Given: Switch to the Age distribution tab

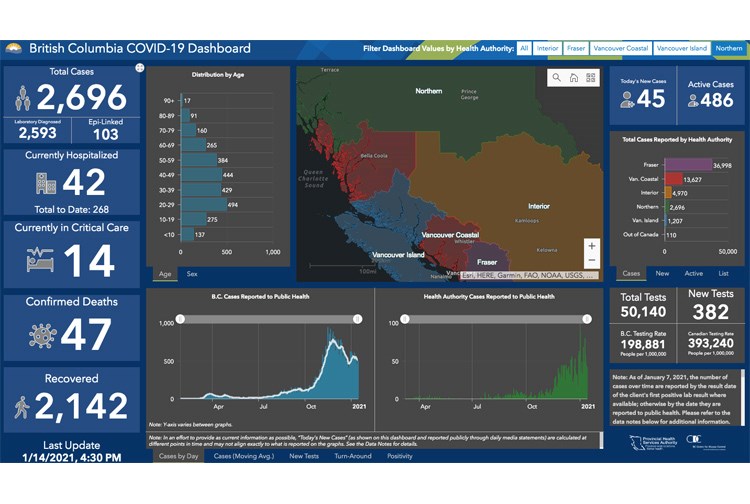Looking at the screenshot, I should coord(165,274).
